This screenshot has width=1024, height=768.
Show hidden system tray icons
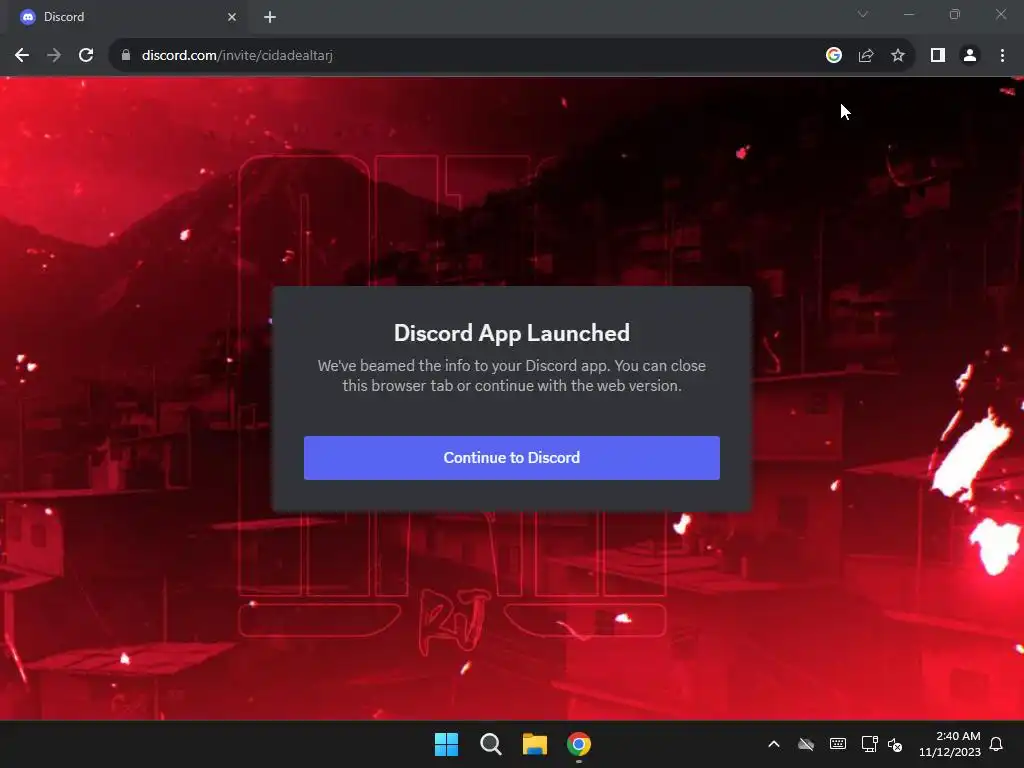[x=774, y=744]
